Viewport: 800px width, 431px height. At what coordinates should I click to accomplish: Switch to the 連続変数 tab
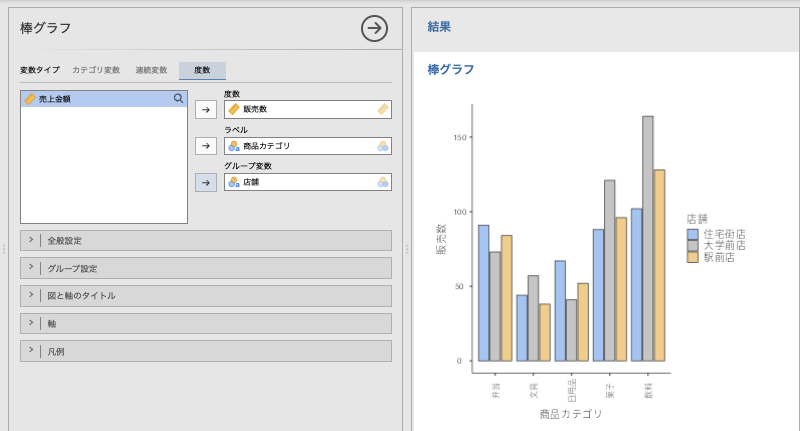point(151,70)
